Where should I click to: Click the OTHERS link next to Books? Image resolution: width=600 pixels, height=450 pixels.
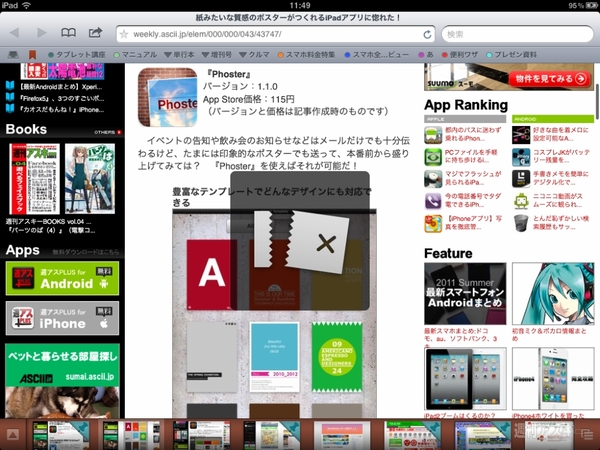pyautogui.click(x=108, y=132)
